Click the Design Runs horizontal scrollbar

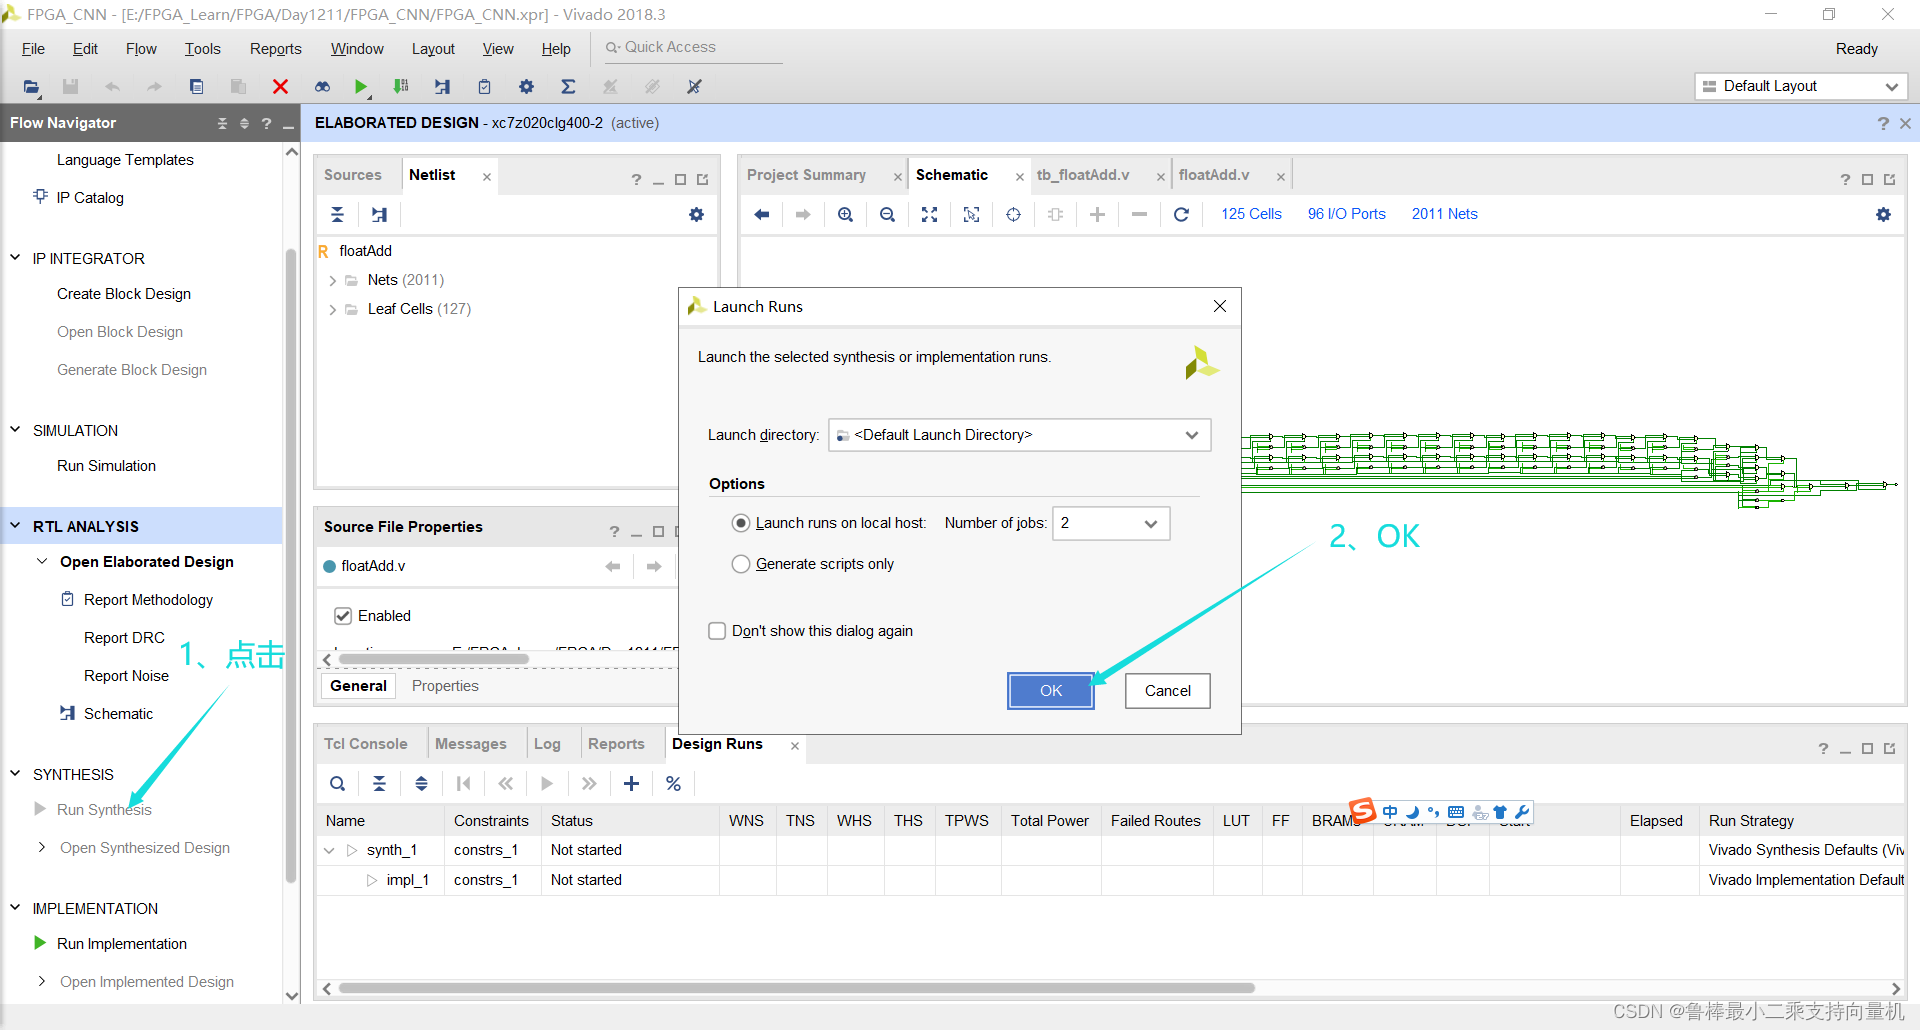pos(797,988)
